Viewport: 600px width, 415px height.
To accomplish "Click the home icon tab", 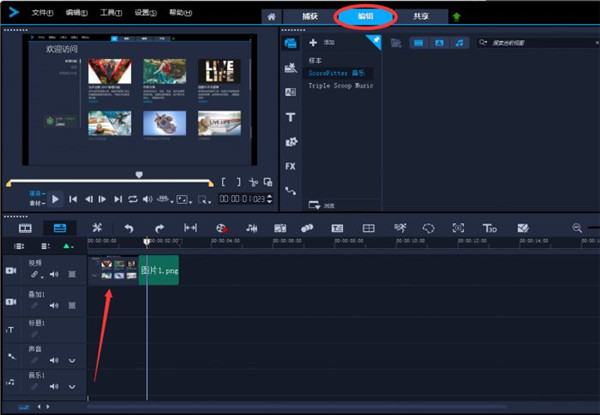I will [x=271, y=17].
